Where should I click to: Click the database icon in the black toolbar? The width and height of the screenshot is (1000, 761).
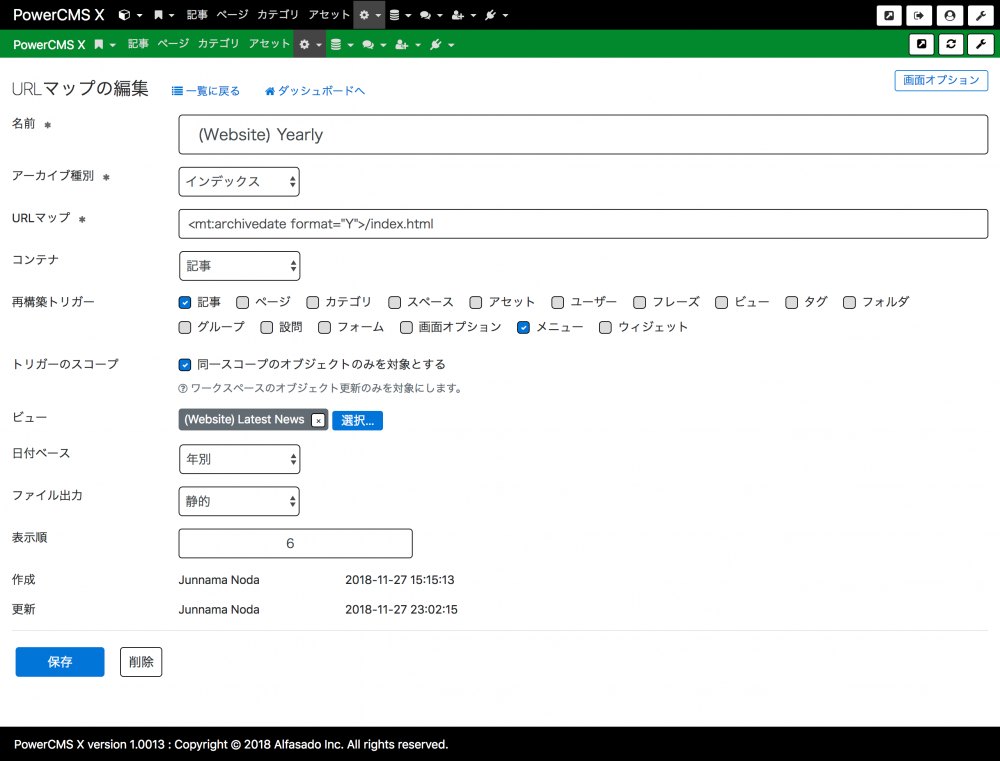[x=397, y=14]
